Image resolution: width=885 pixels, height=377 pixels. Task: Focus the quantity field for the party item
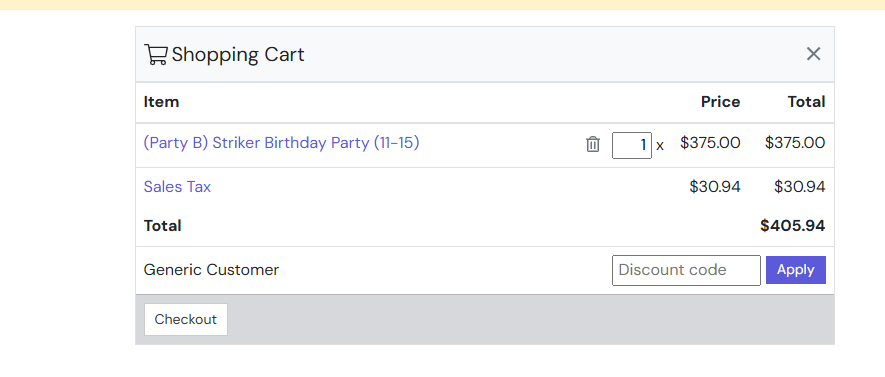[x=632, y=145]
